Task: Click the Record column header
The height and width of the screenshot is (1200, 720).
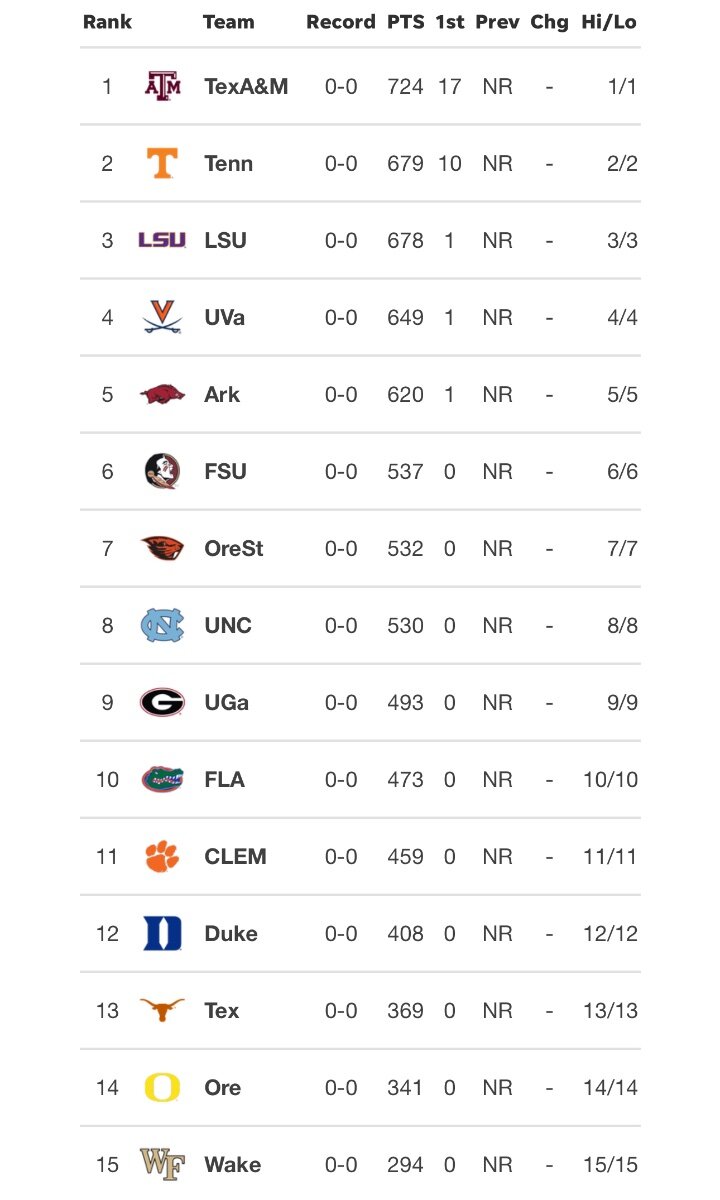Action: click(341, 22)
